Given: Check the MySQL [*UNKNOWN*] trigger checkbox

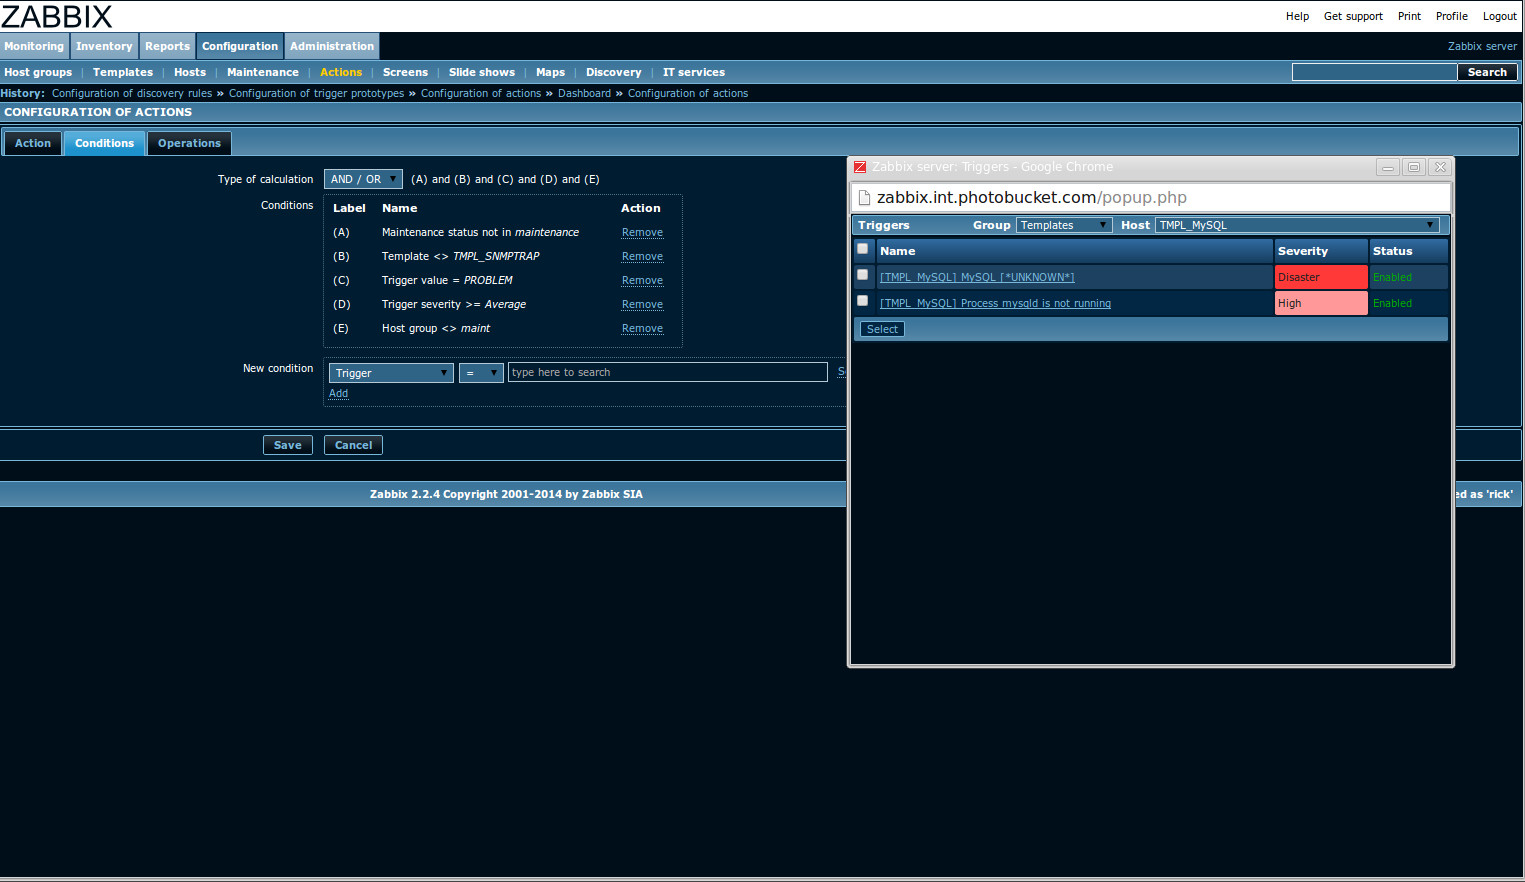Looking at the screenshot, I should click(x=863, y=275).
